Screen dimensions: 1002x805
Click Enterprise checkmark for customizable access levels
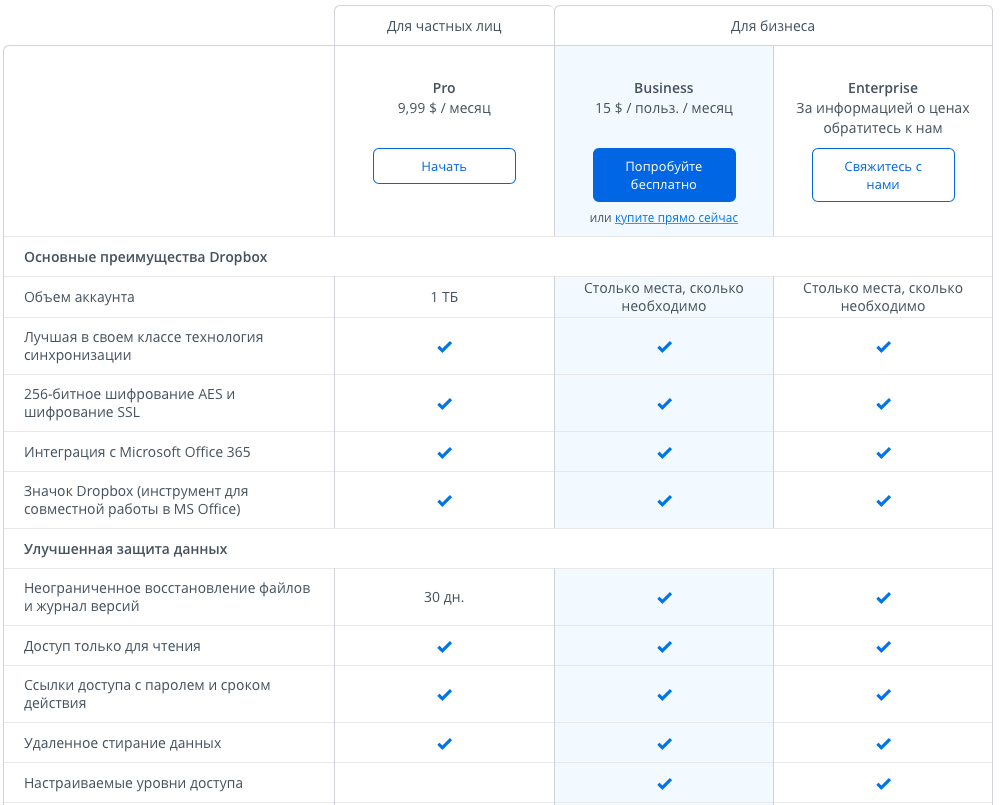click(883, 784)
